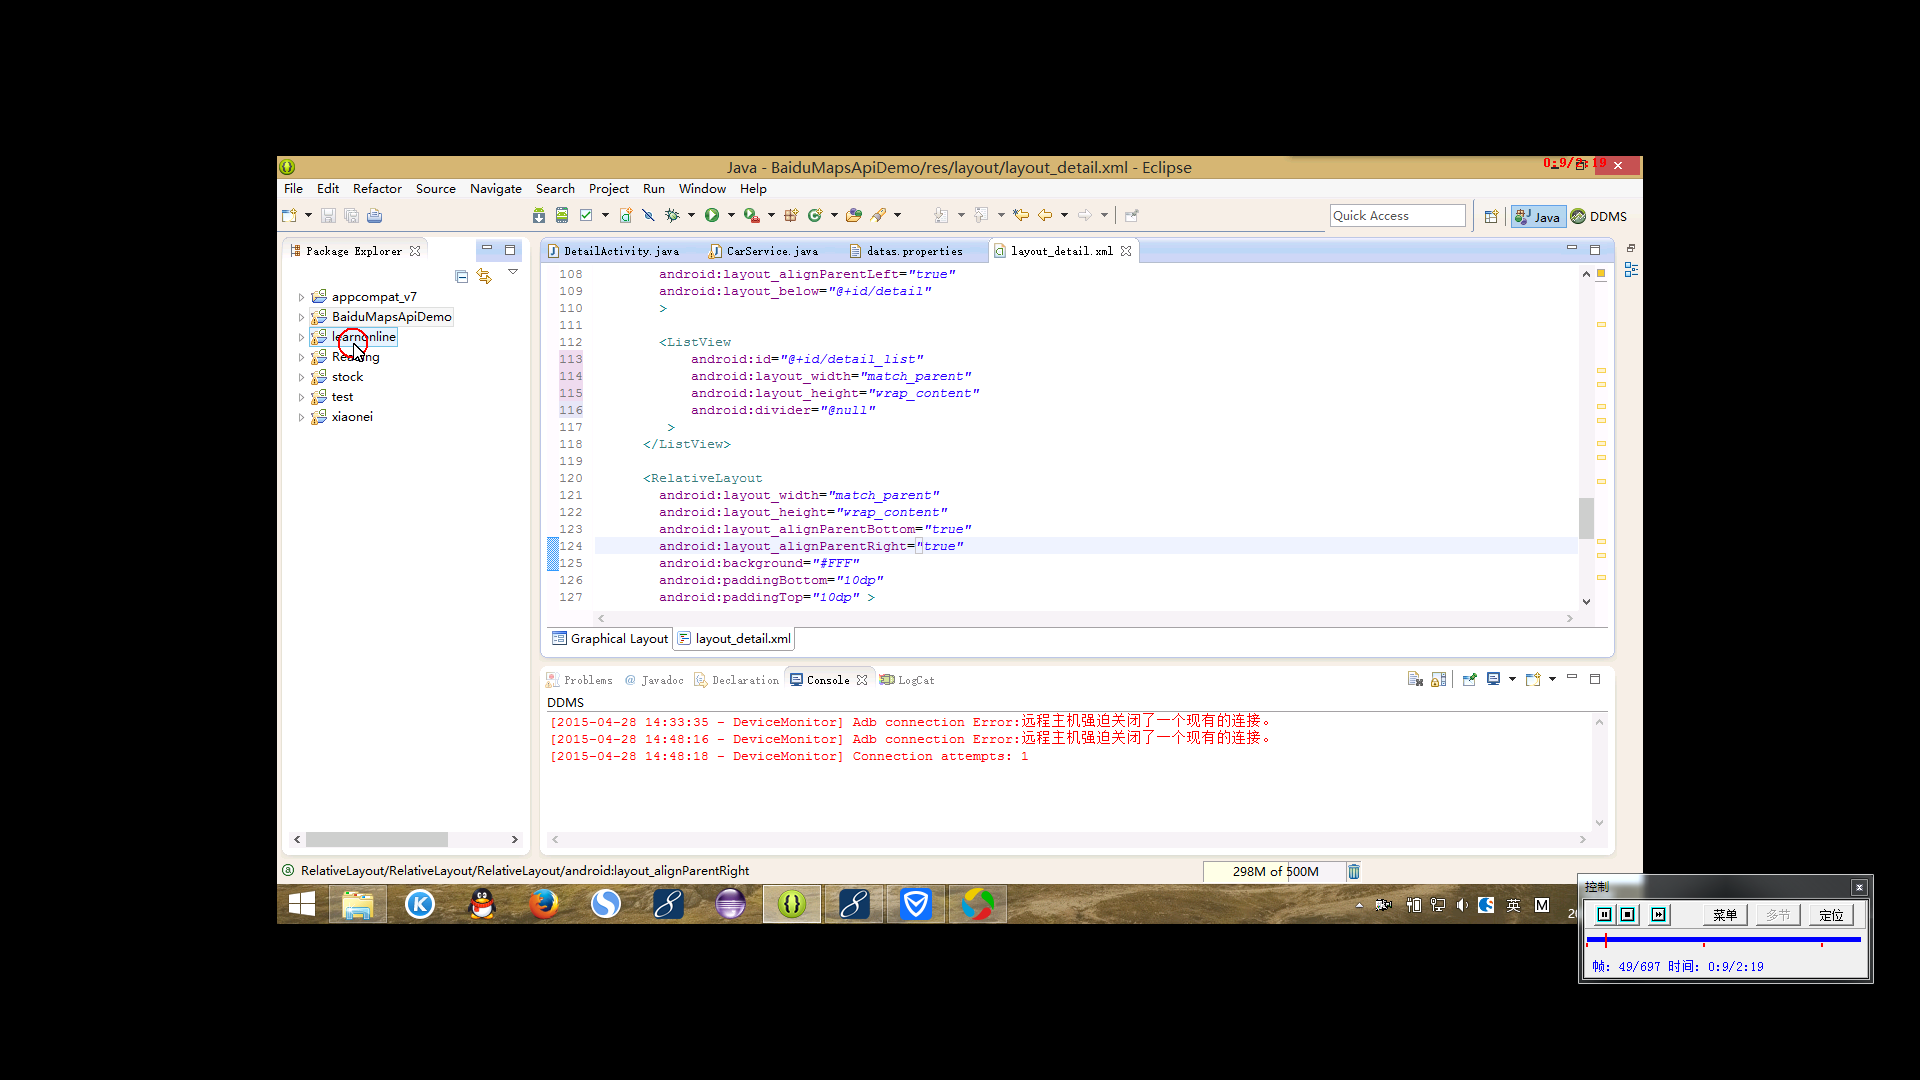The width and height of the screenshot is (1920, 1080).
Task: Switch to Graphical Layout tab
Action: point(610,638)
